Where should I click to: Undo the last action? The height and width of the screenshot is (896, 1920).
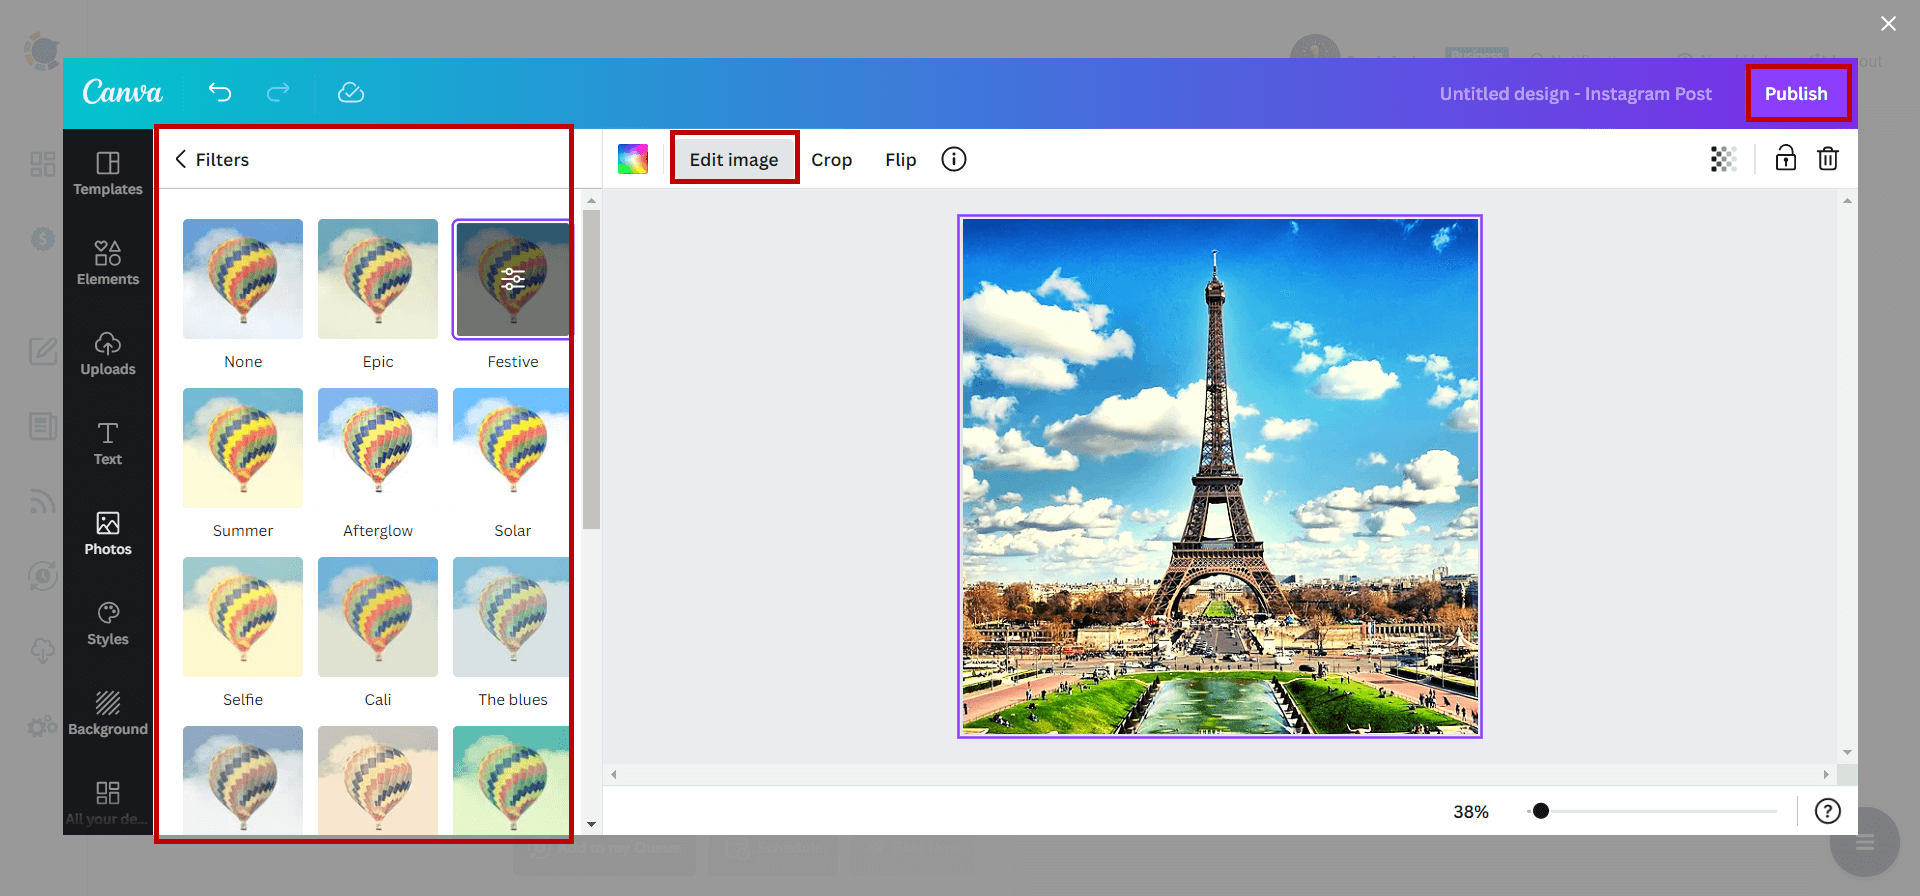tap(220, 93)
